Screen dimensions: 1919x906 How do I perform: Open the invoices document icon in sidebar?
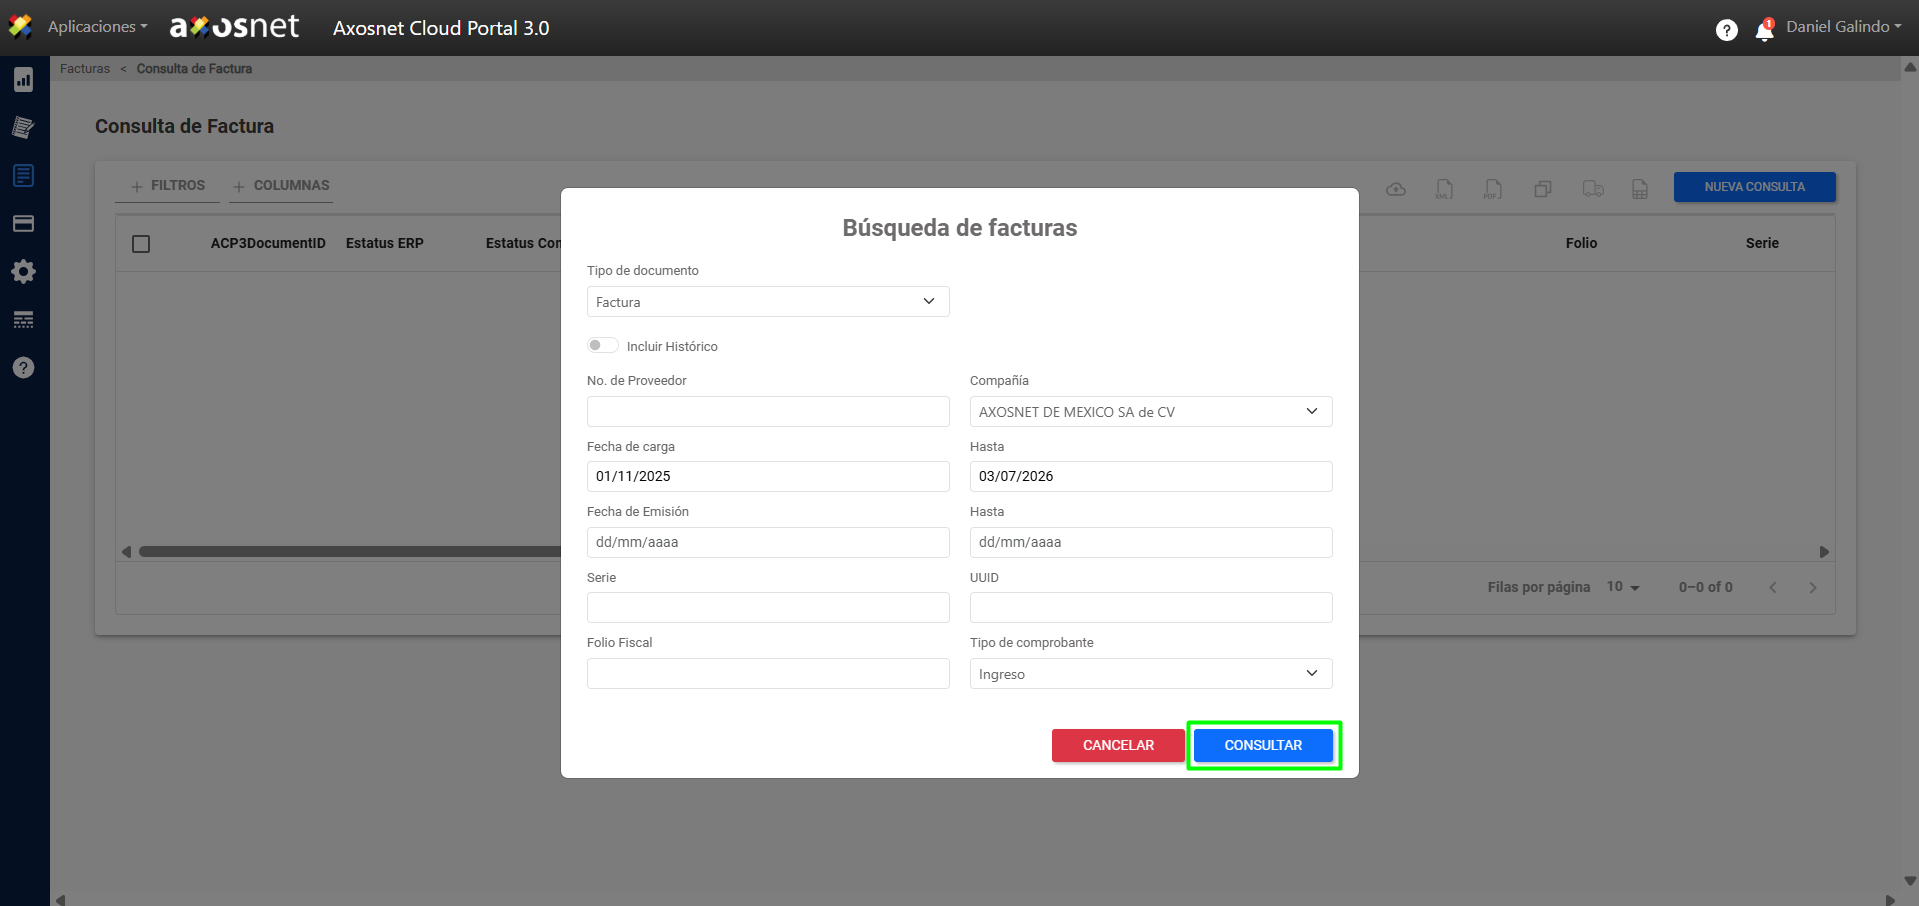pos(24,176)
